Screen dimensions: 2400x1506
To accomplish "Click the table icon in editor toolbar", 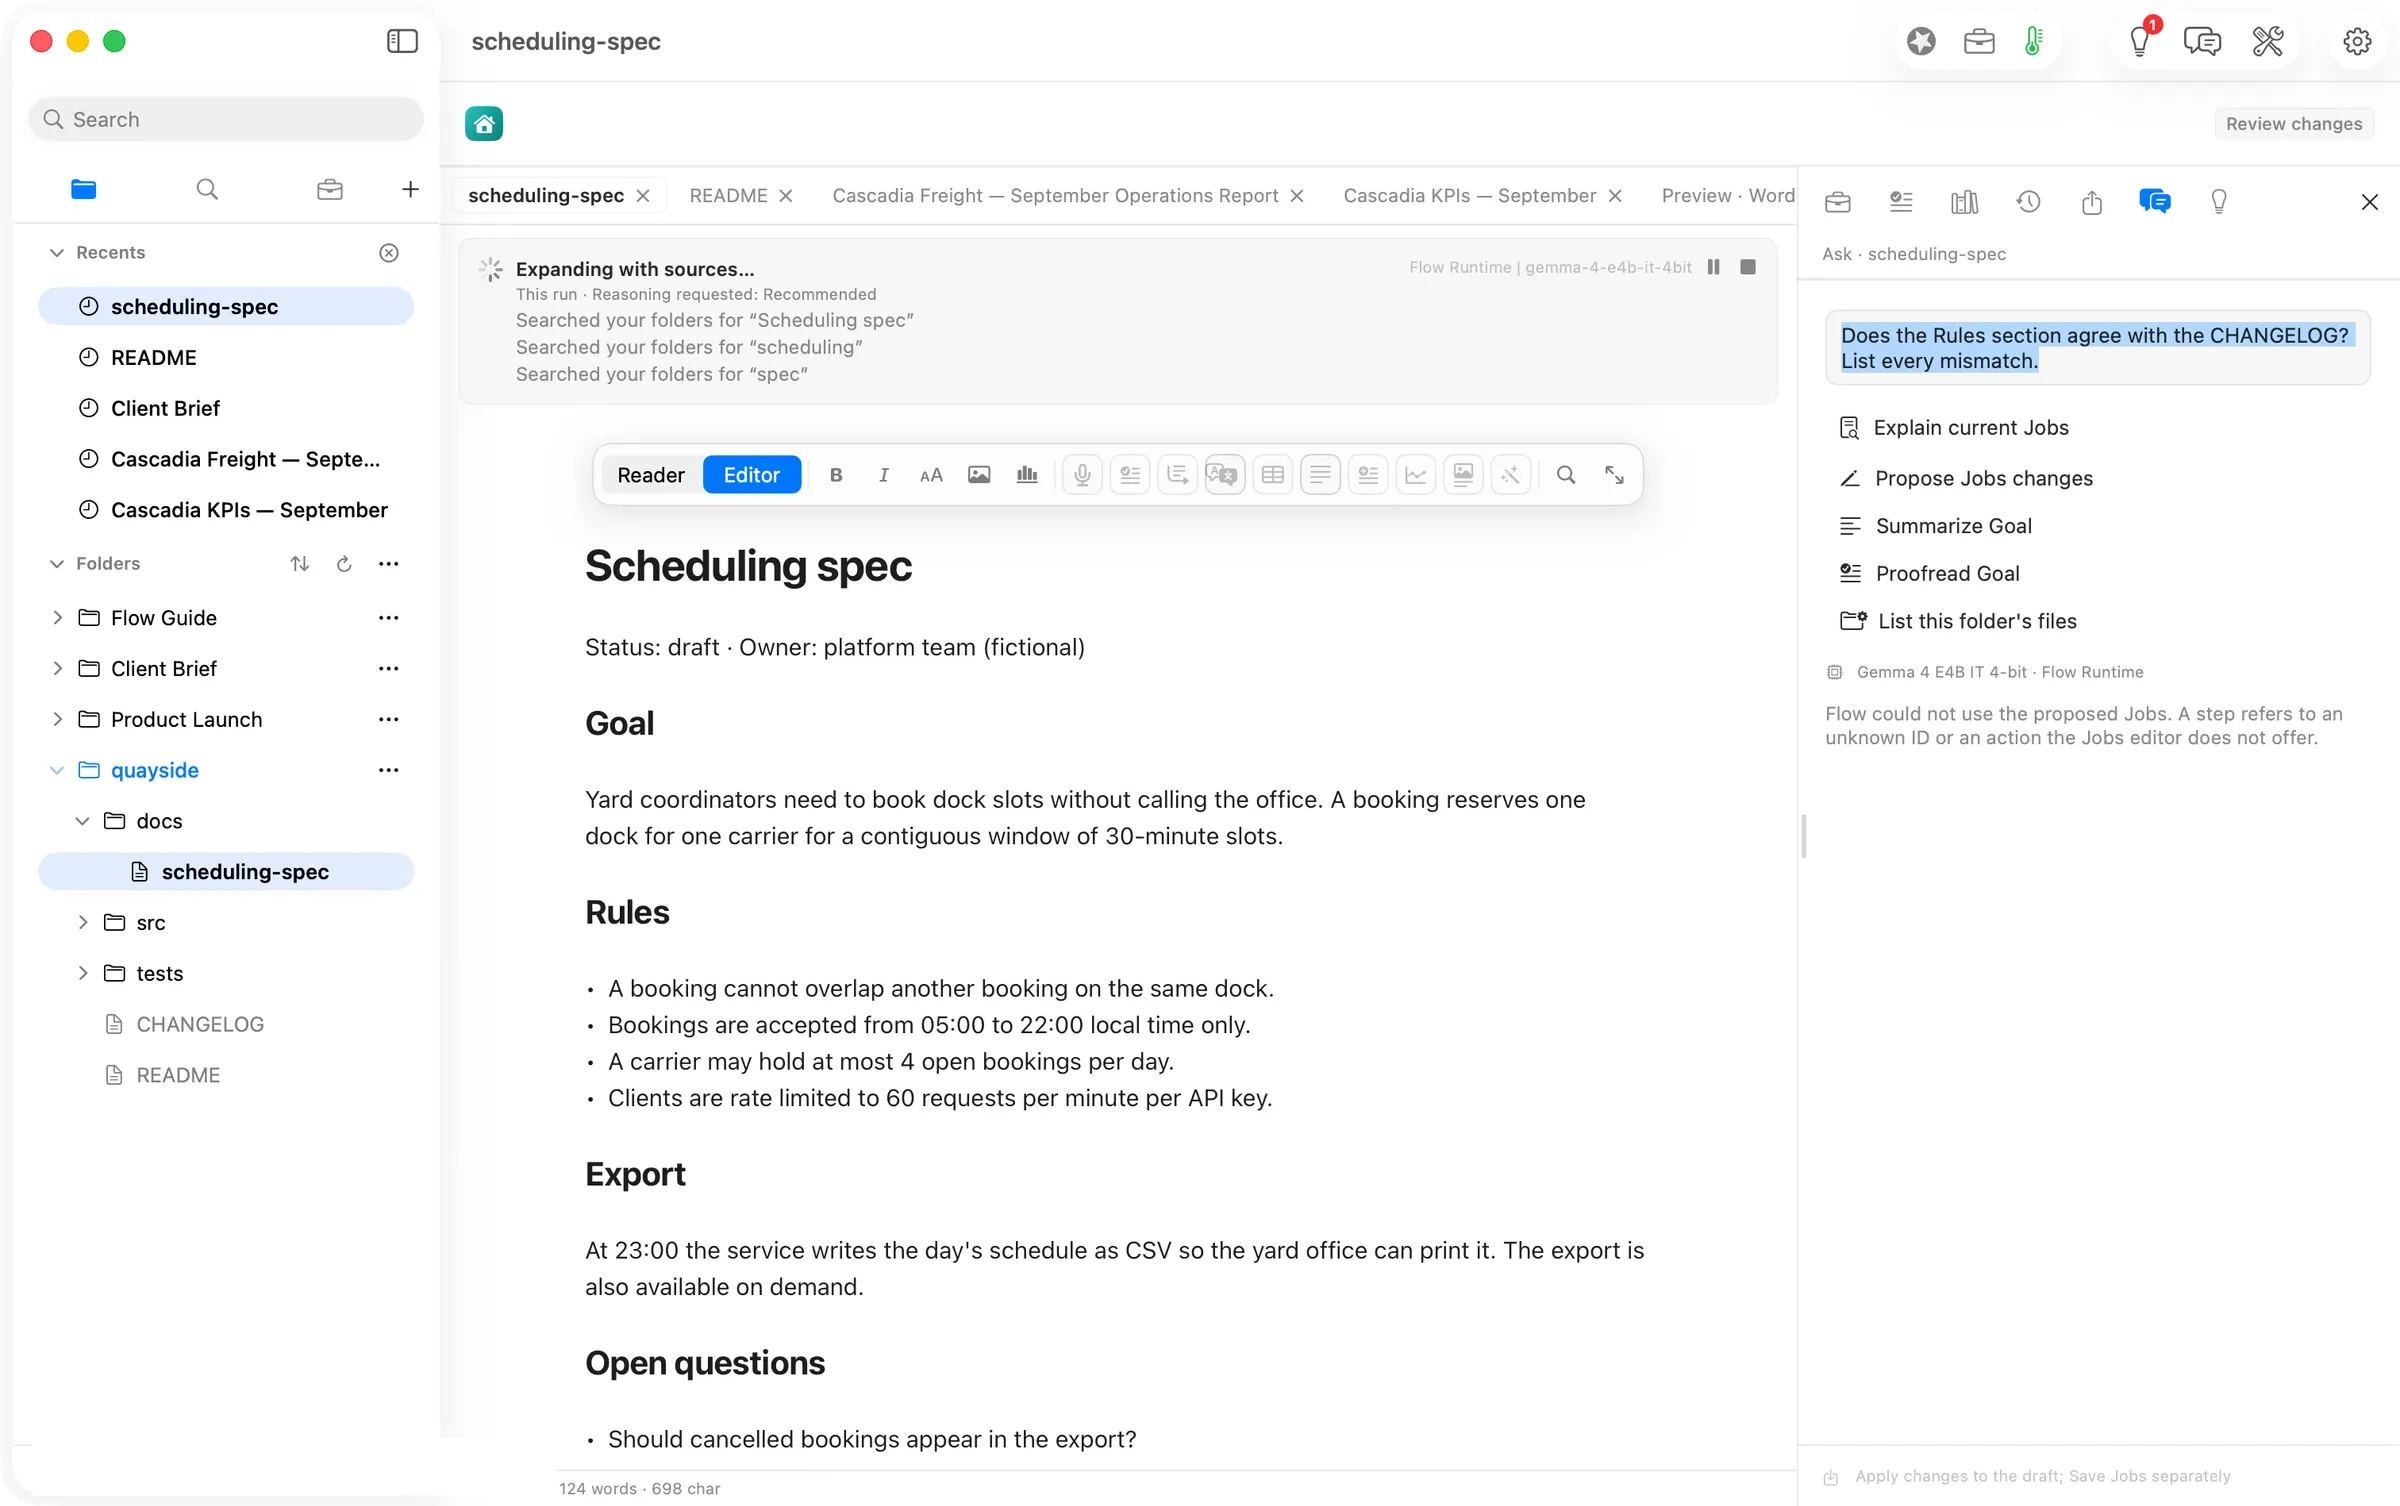I will tap(1273, 475).
